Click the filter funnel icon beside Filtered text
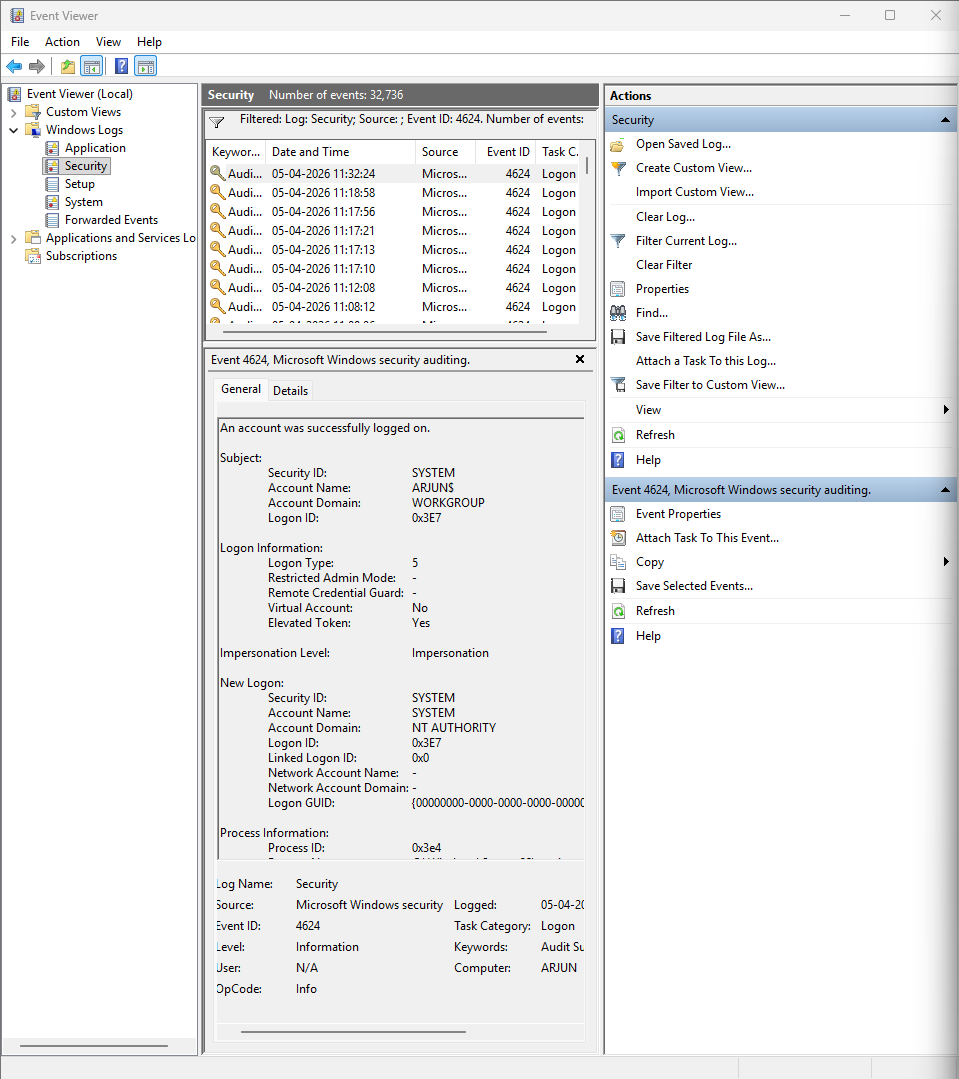The width and height of the screenshot is (959, 1079). (x=217, y=122)
